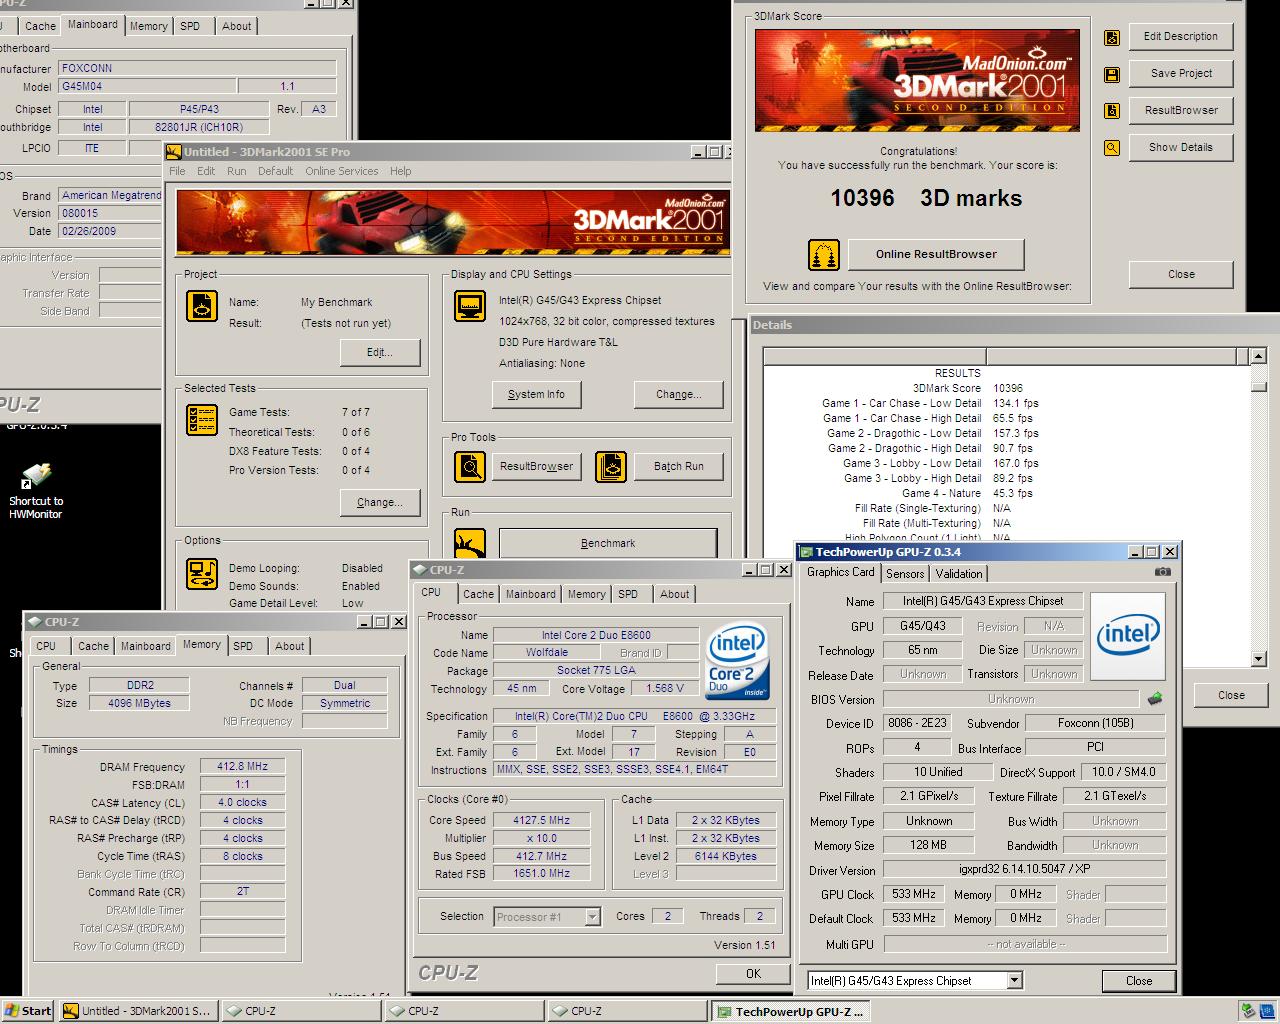Click the Save Project button

pos(1180,73)
